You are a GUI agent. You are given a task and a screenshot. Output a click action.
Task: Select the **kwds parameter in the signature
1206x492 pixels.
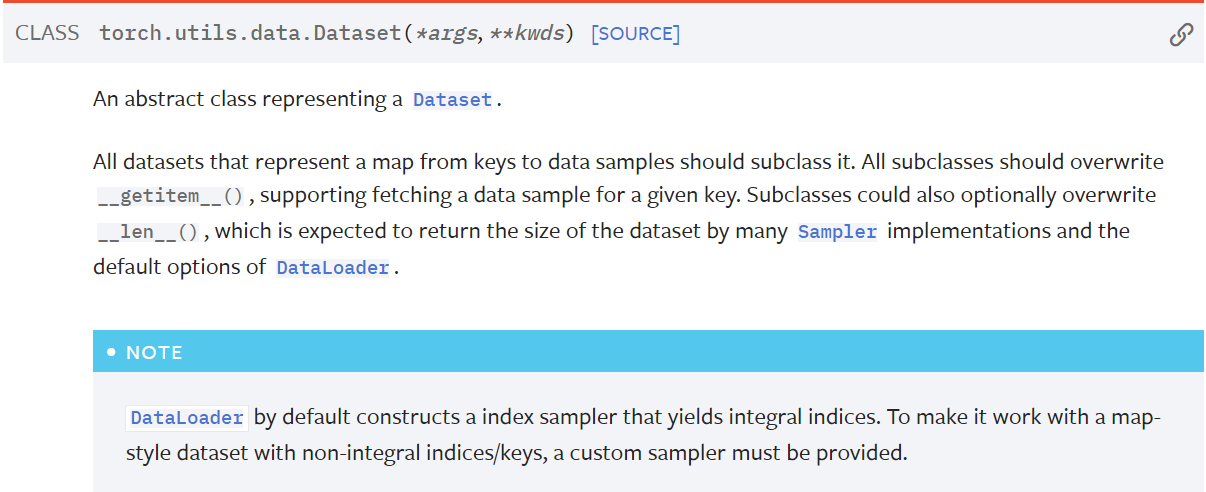(527, 33)
